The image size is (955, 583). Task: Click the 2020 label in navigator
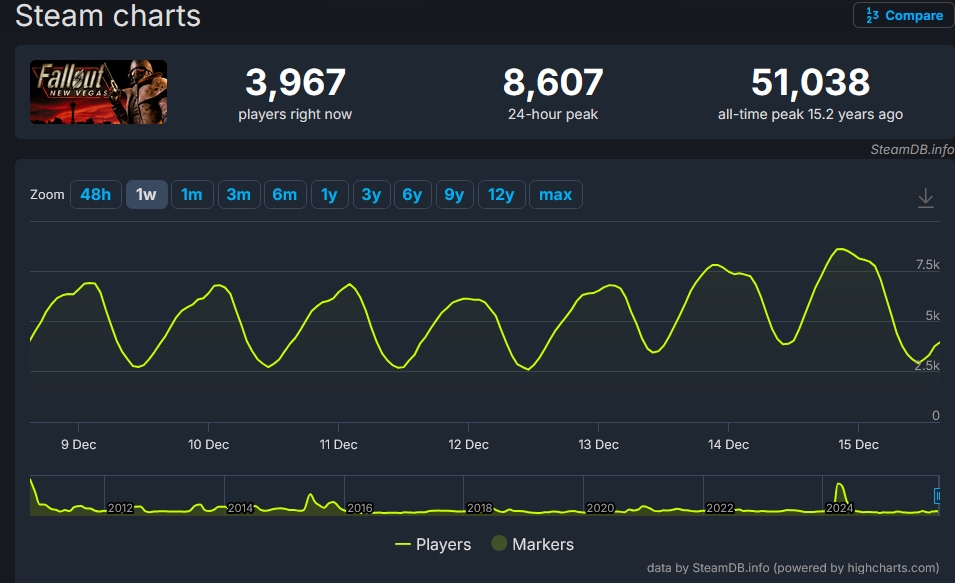[x=600, y=508]
